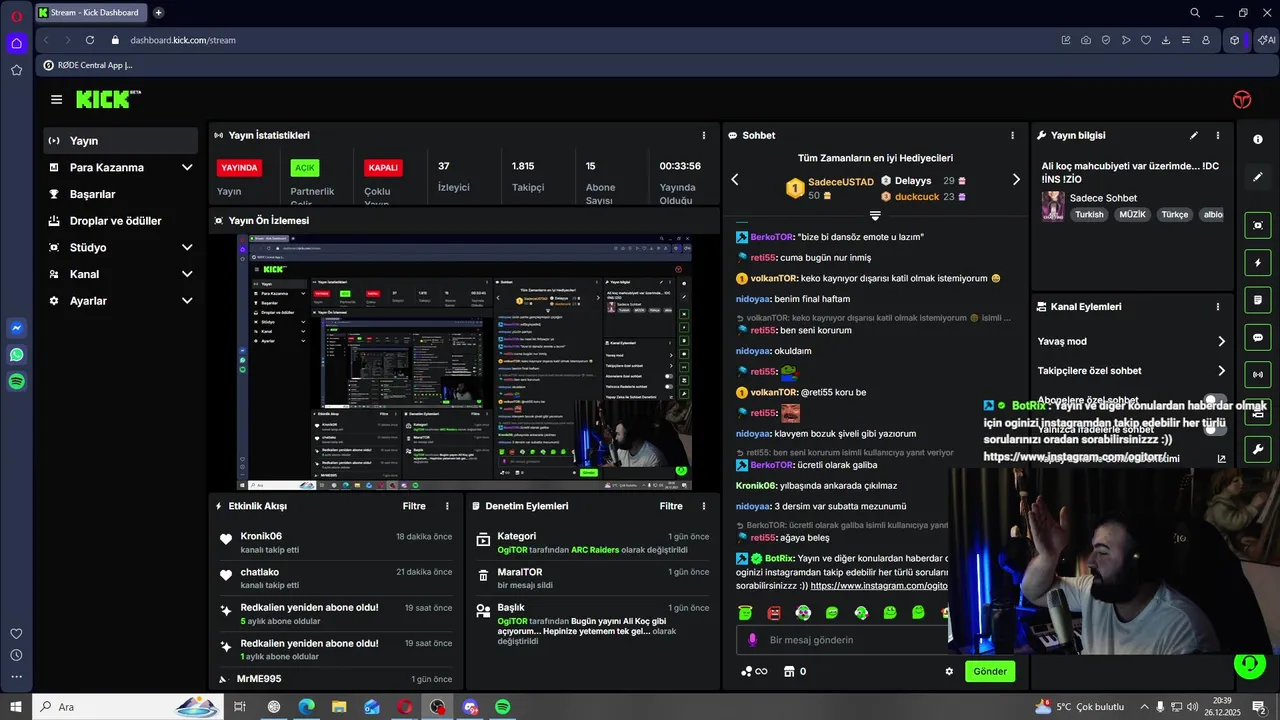
Task: Click the purple microphone icon in chat input
Action: point(753,640)
